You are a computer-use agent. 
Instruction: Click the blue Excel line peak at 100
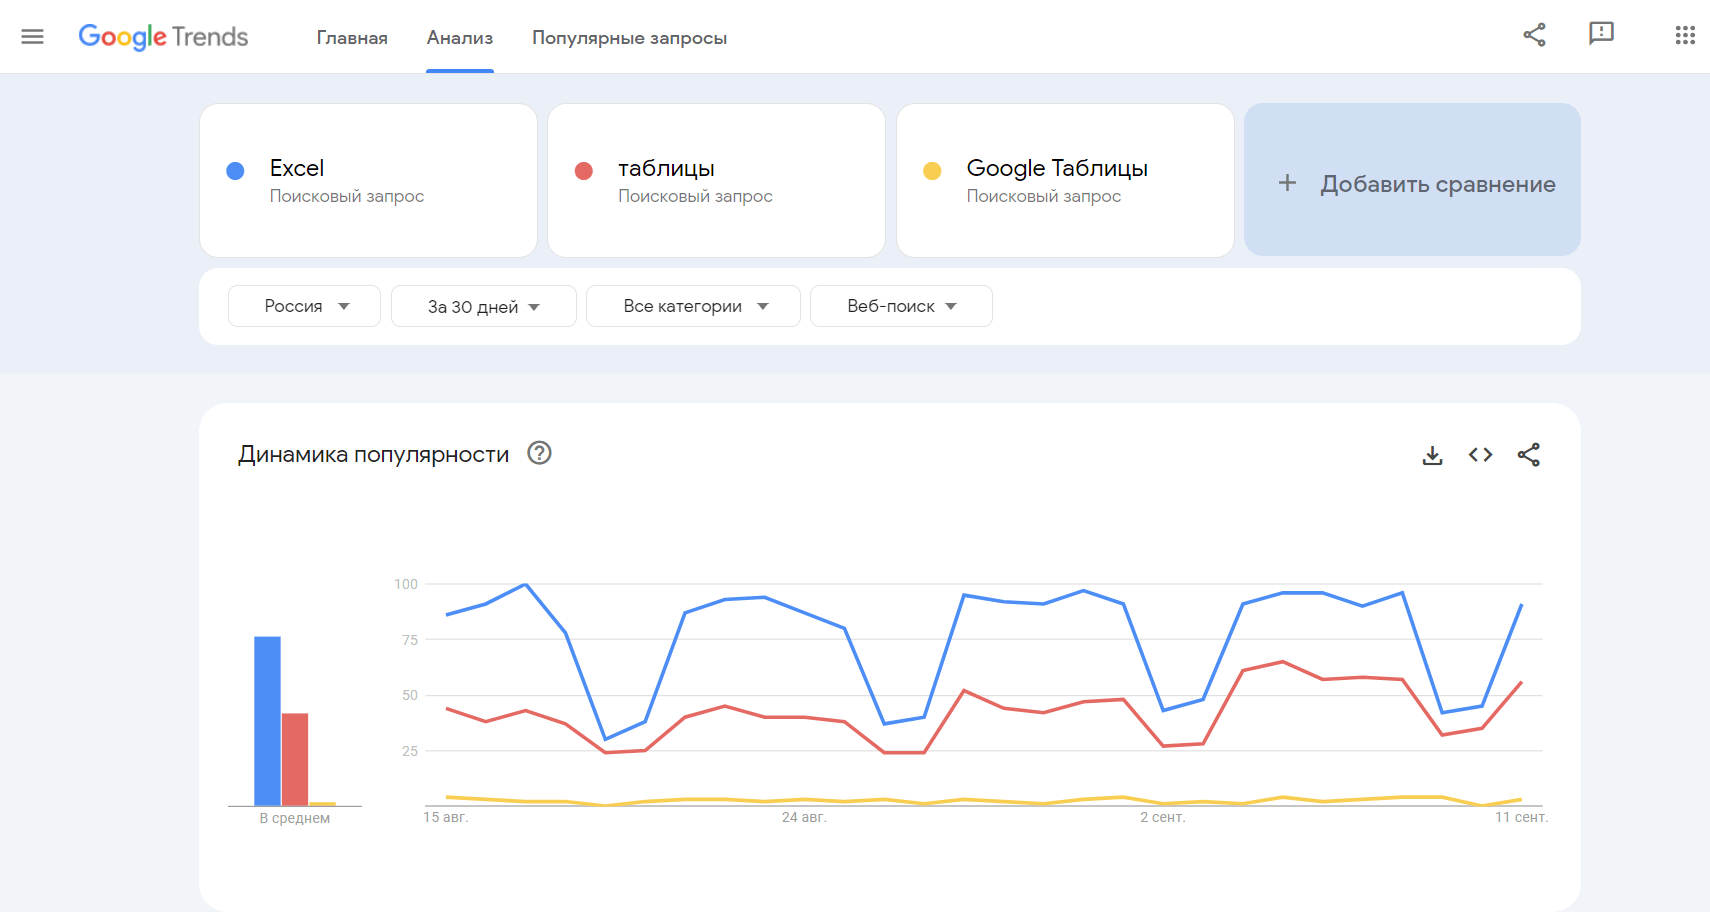(x=525, y=584)
